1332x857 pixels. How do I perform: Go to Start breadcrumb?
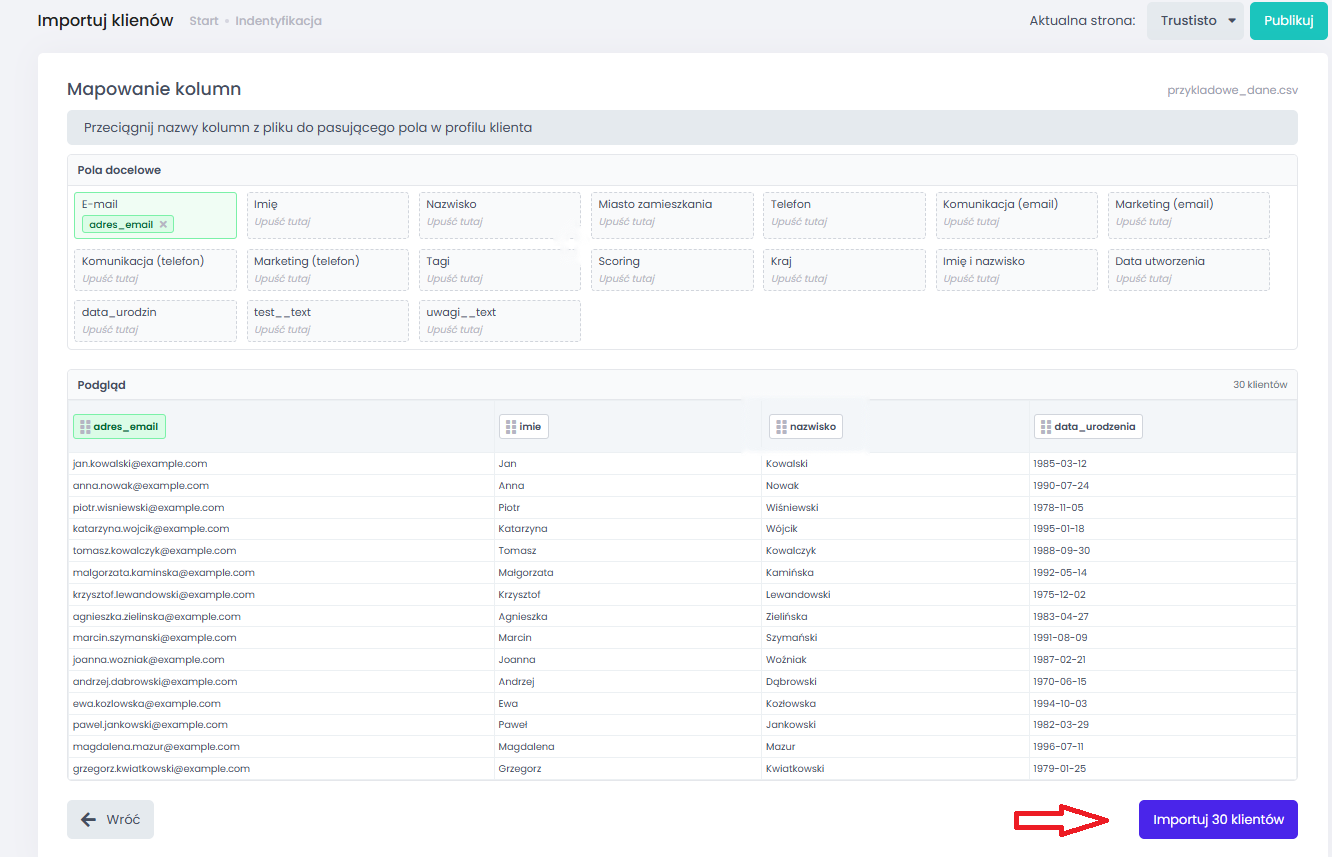(x=204, y=21)
